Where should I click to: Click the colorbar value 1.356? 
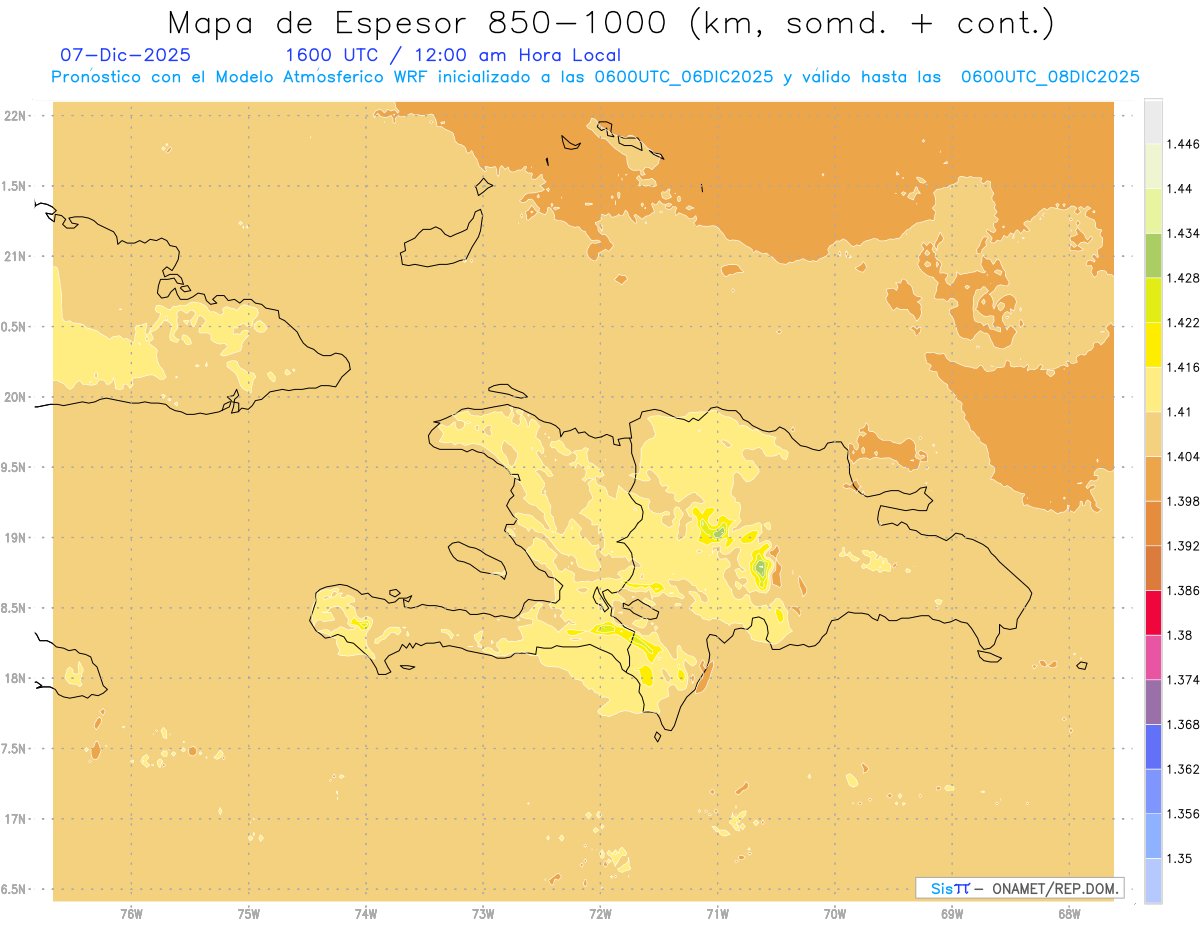click(x=1184, y=814)
